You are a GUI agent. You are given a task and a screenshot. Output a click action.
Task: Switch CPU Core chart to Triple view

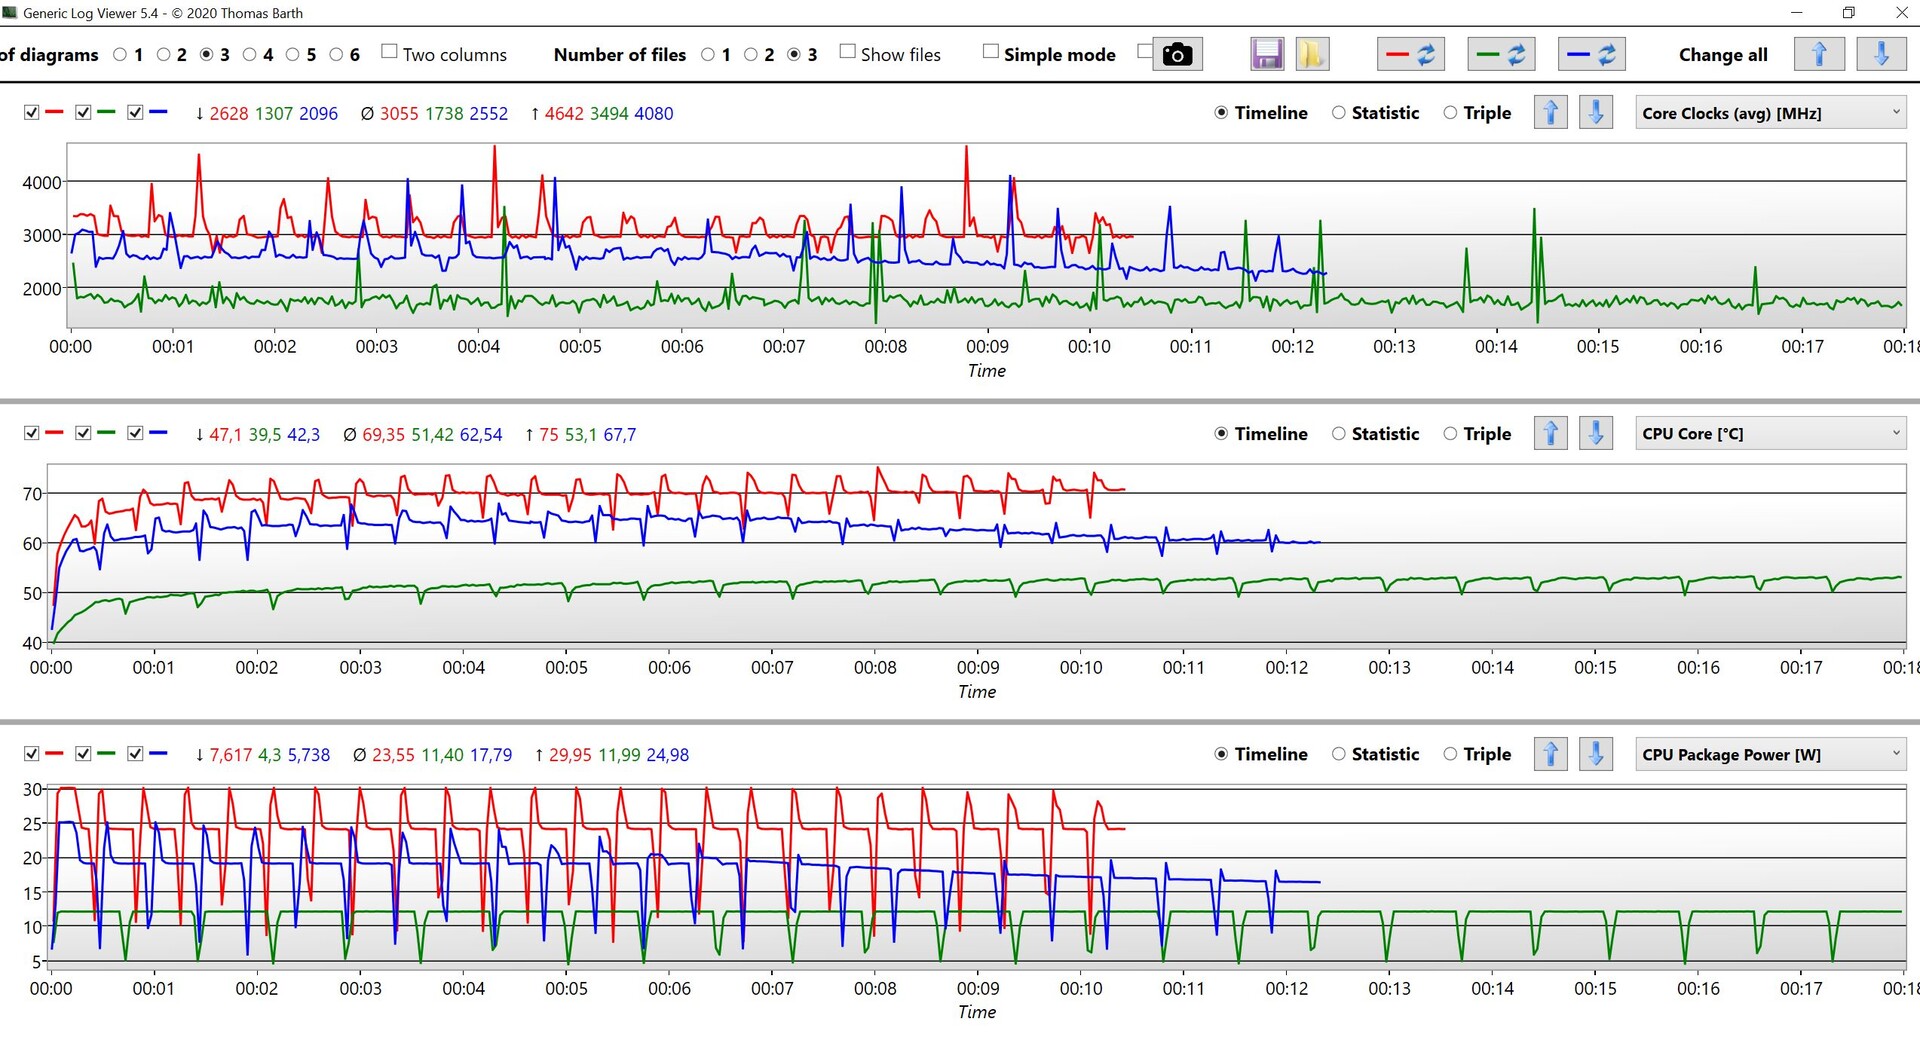click(x=1450, y=434)
